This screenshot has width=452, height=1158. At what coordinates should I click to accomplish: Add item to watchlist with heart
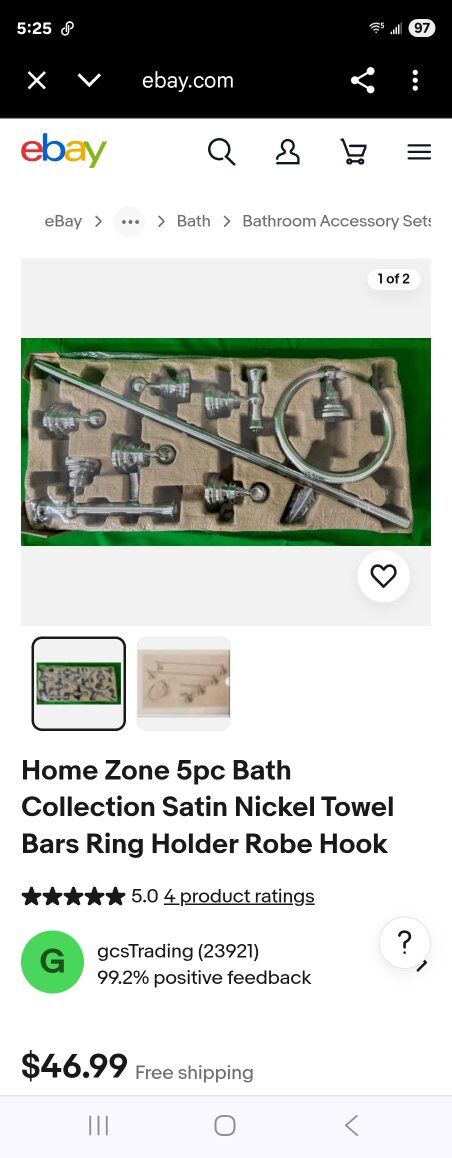(x=383, y=576)
